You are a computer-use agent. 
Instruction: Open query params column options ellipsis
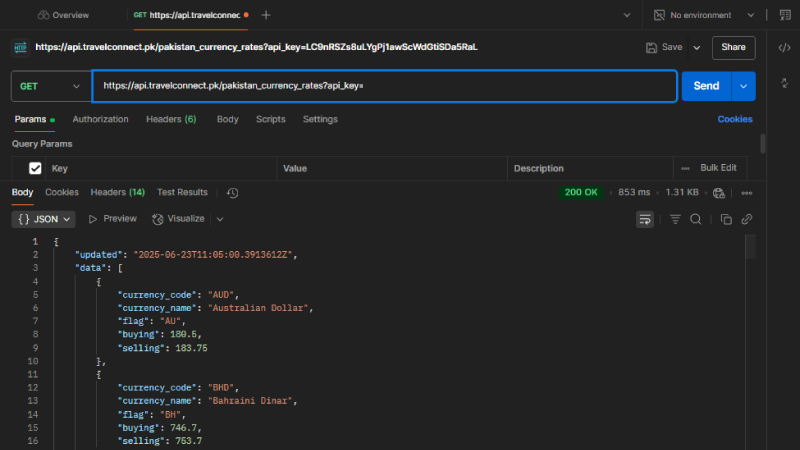pyautogui.click(x=685, y=168)
